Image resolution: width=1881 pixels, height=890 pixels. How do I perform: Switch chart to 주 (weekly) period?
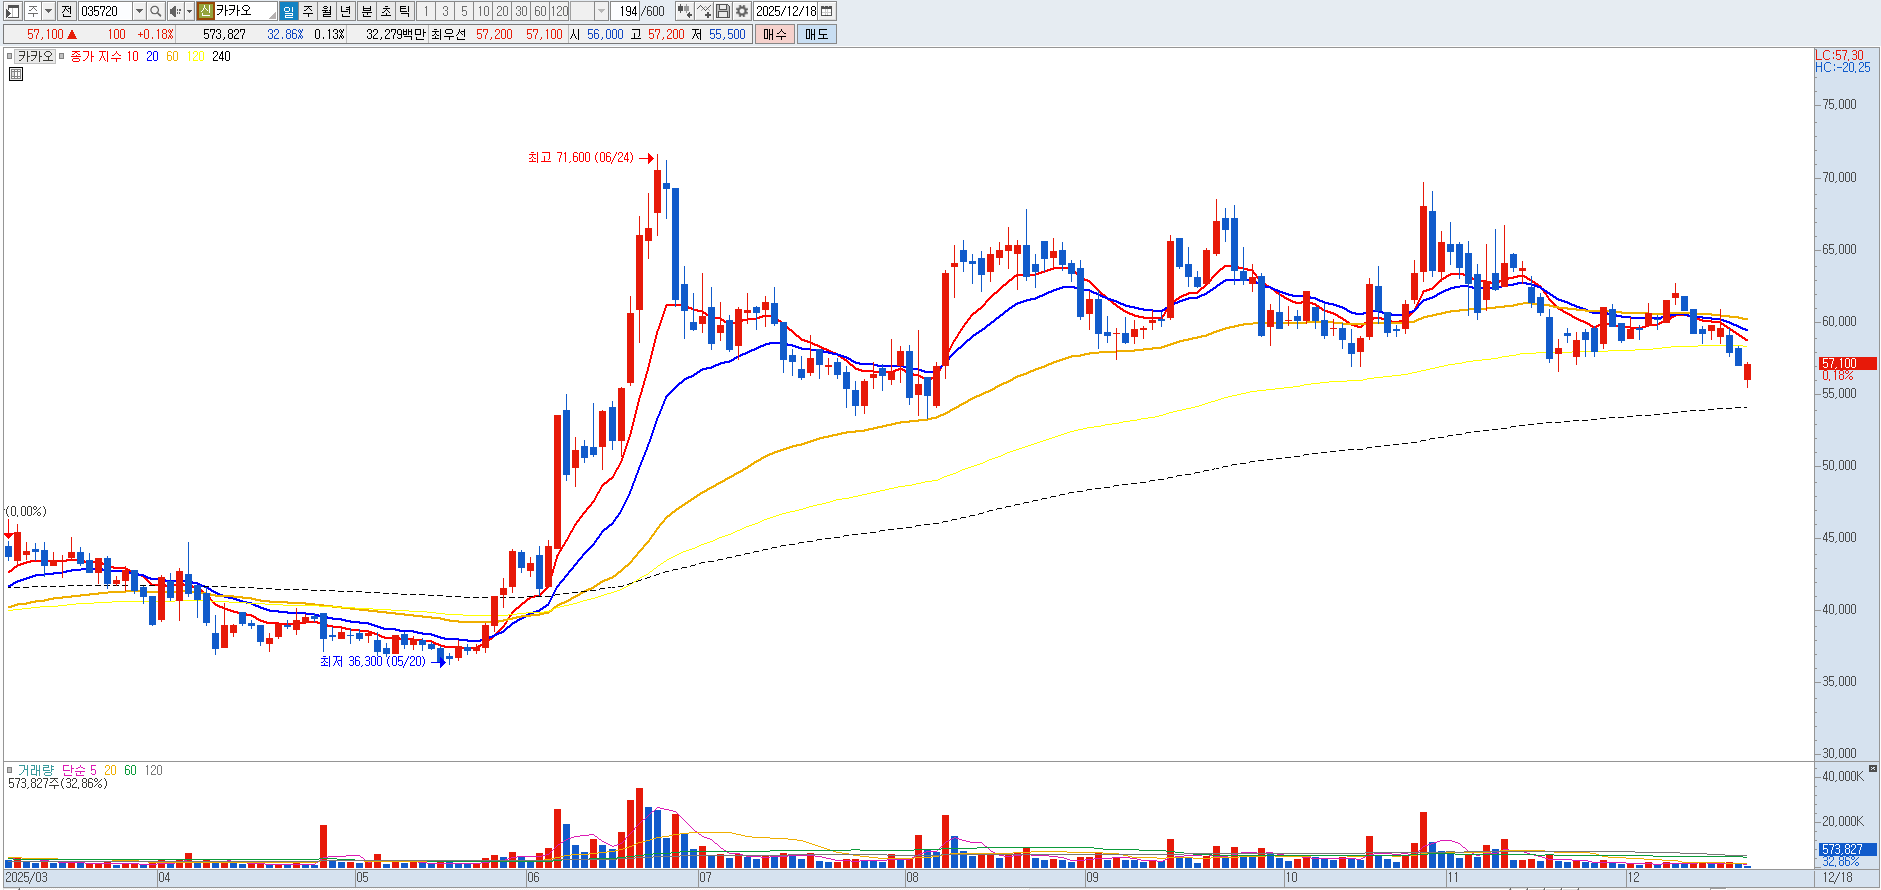tap(308, 11)
